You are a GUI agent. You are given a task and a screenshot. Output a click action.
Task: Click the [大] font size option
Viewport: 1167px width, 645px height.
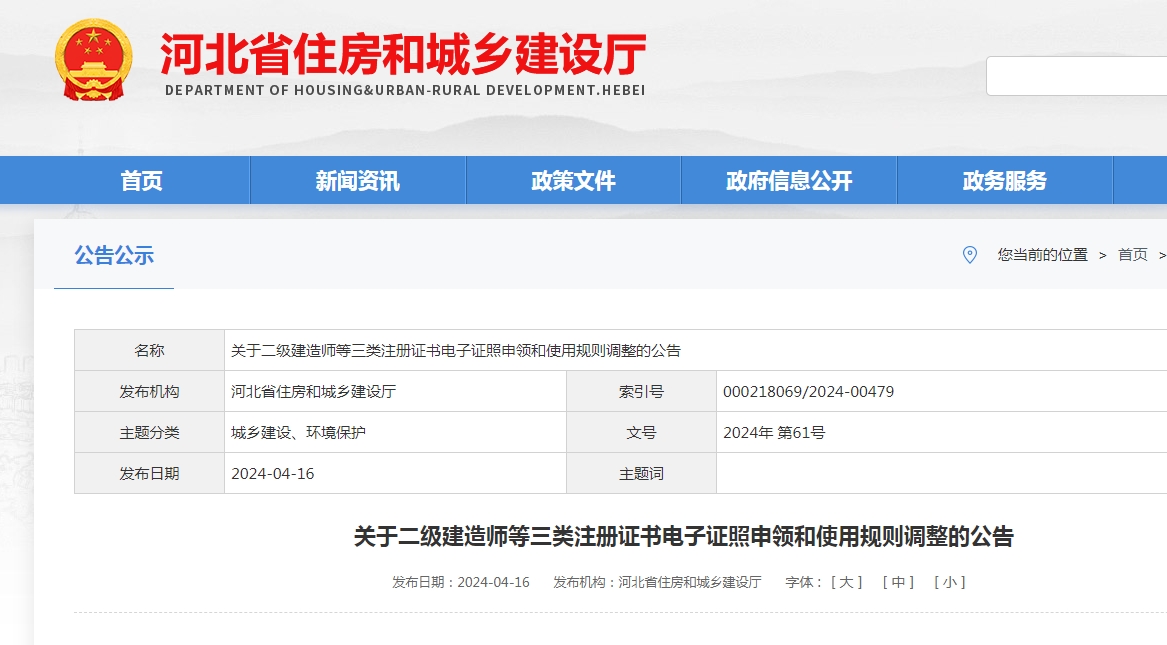pos(845,581)
